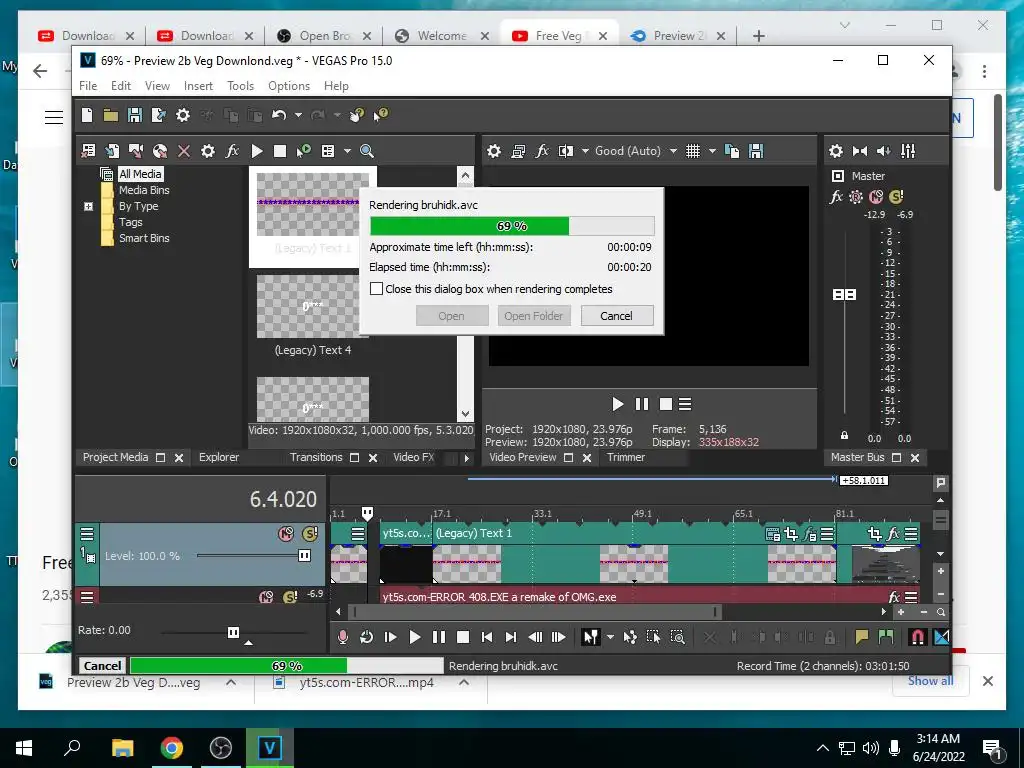Viewport: 1024px width, 768px height.
Task: Open the Media FX icon in Project Media toolbar
Action: [232, 152]
